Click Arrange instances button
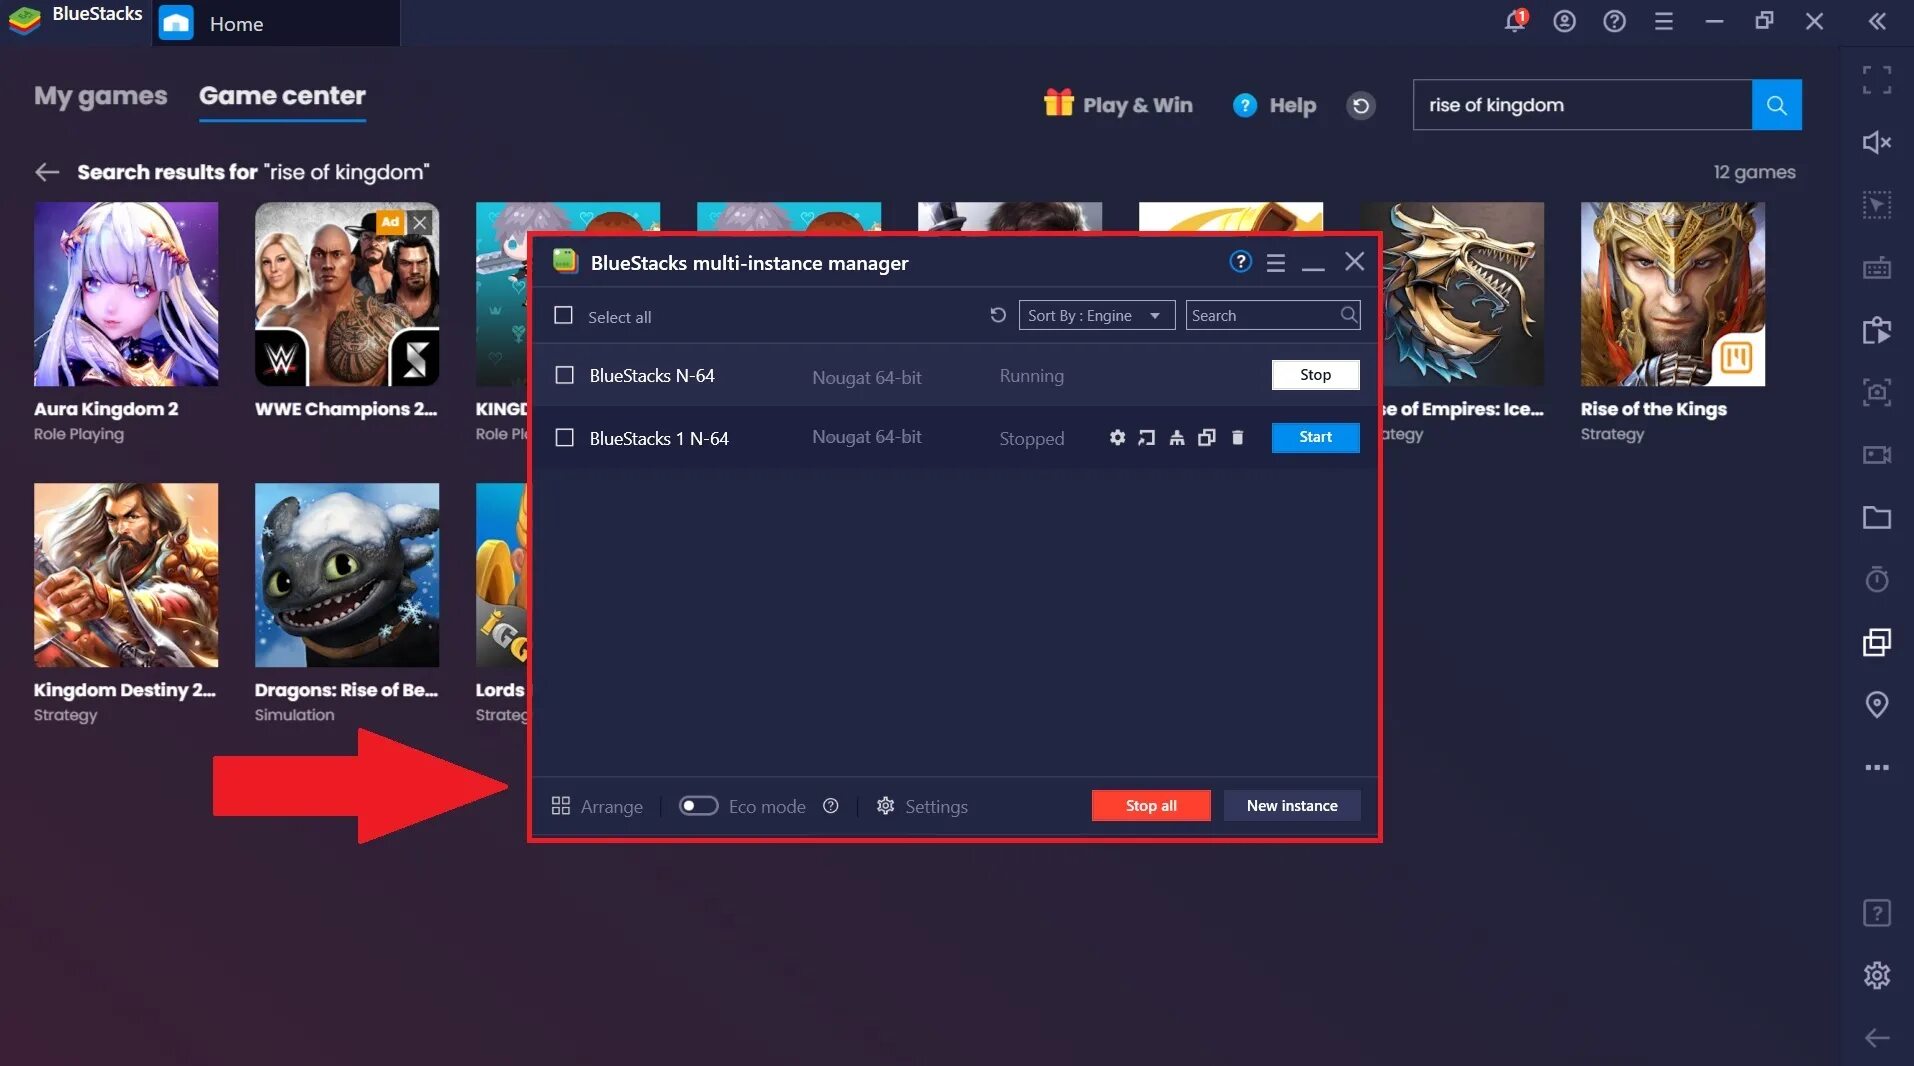The height and width of the screenshot is (1066, 1914). point(597,806)
